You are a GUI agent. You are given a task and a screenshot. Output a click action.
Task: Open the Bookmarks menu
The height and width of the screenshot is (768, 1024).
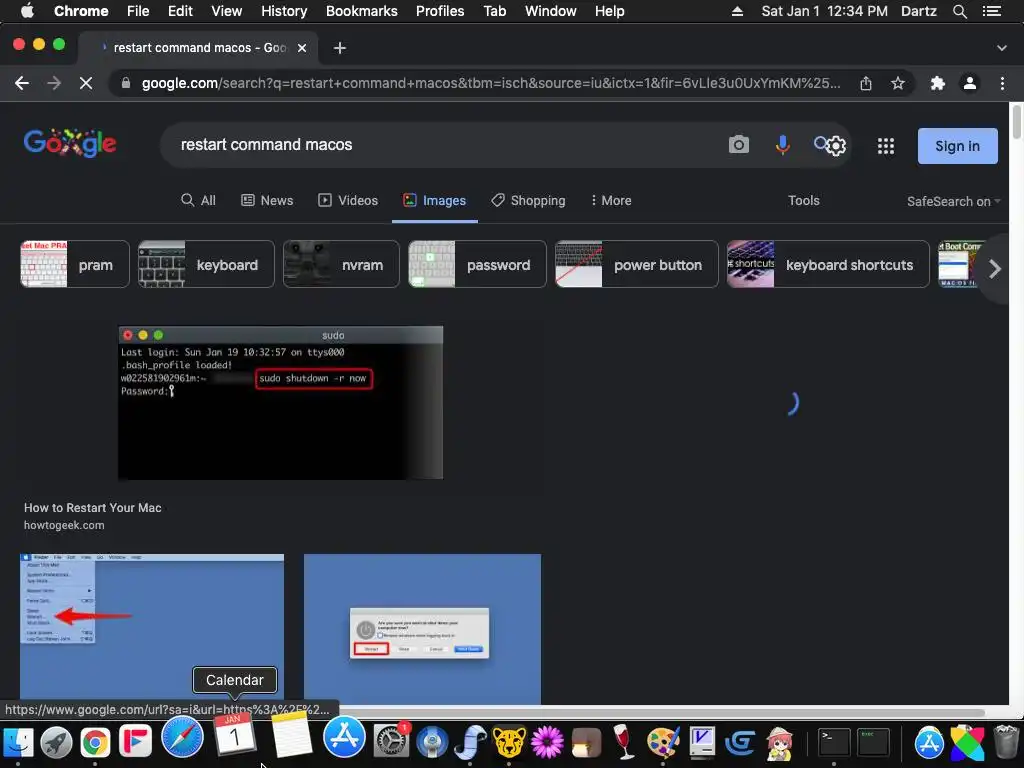point(362,11)
